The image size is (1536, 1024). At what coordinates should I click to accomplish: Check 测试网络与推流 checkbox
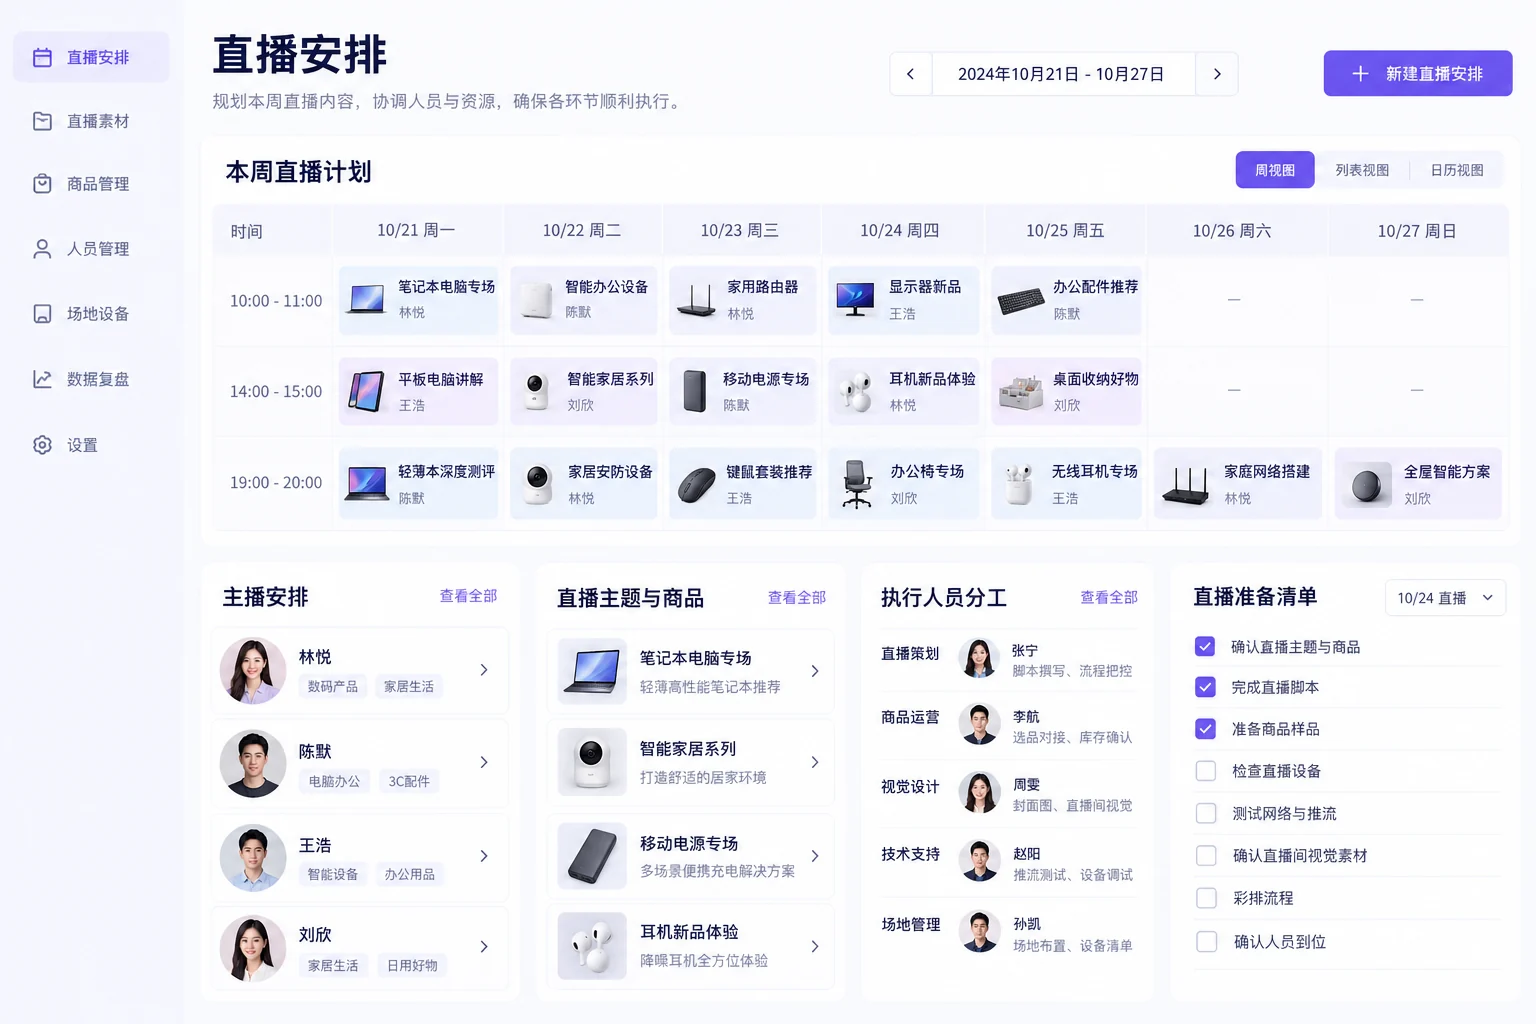tap(1206, 813)
